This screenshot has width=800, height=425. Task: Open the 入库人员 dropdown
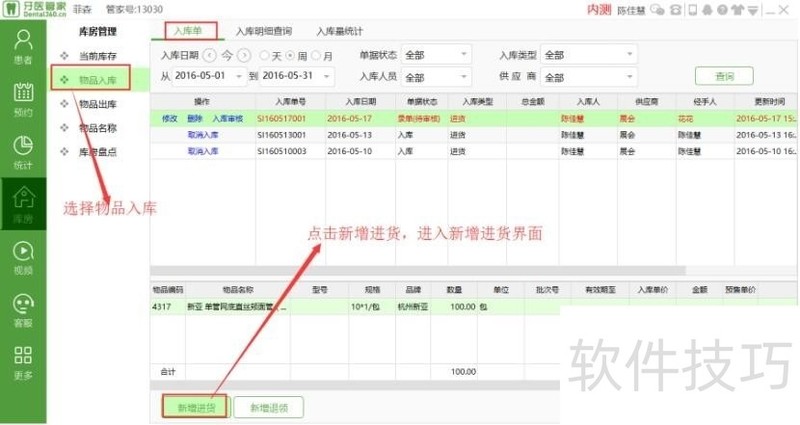pos(436,77)
